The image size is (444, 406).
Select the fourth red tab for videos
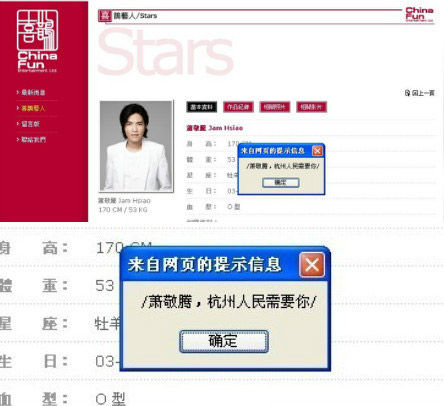tap(311, 107)
